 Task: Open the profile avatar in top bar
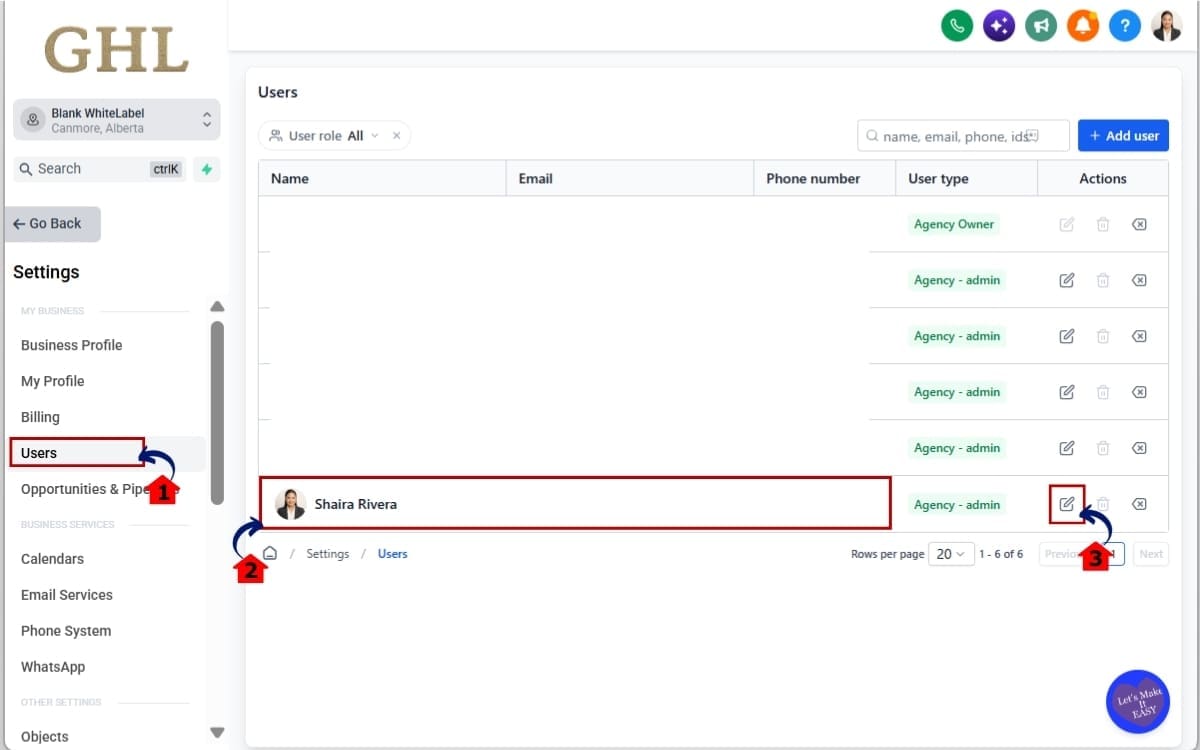[x=1167, y=26]
